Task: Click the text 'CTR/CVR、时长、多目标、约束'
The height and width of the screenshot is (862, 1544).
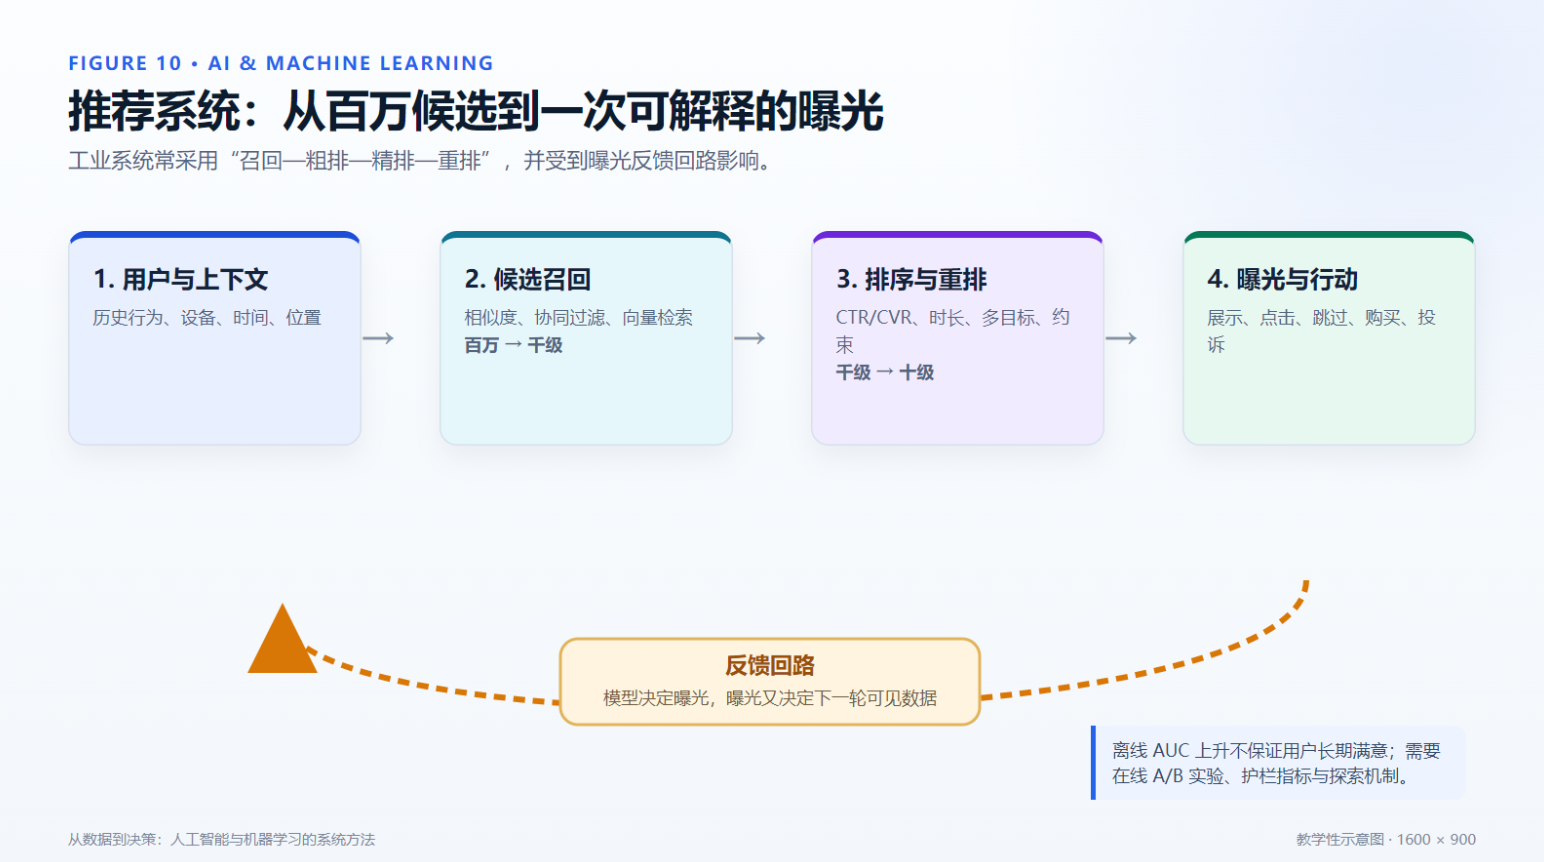Action: click(953, 331)
